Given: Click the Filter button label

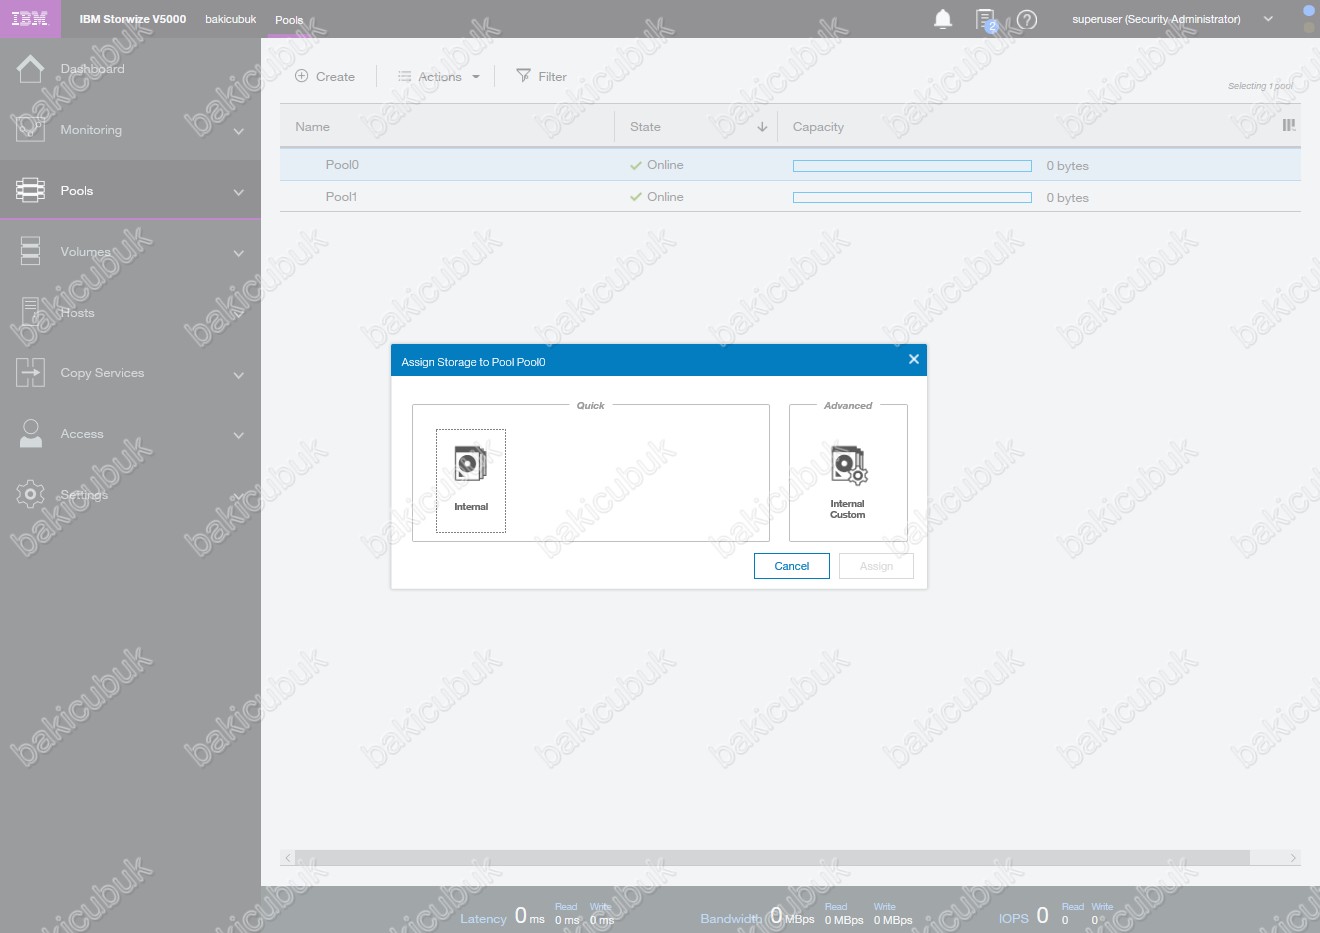Looking at the screenshot, I should point(552,77).
